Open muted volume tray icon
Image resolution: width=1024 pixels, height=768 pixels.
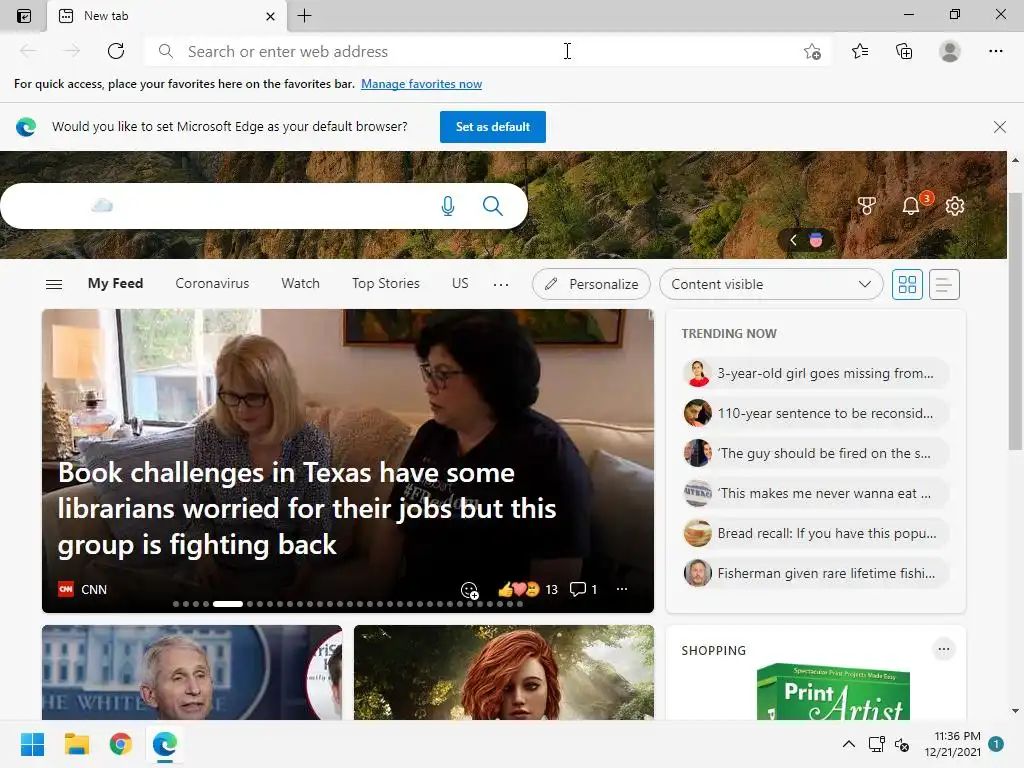coord(902,744)
